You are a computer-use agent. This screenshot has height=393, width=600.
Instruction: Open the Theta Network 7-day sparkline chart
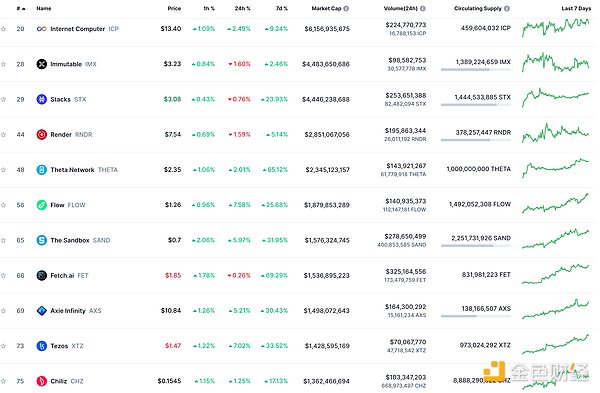(x=555, y=168)
